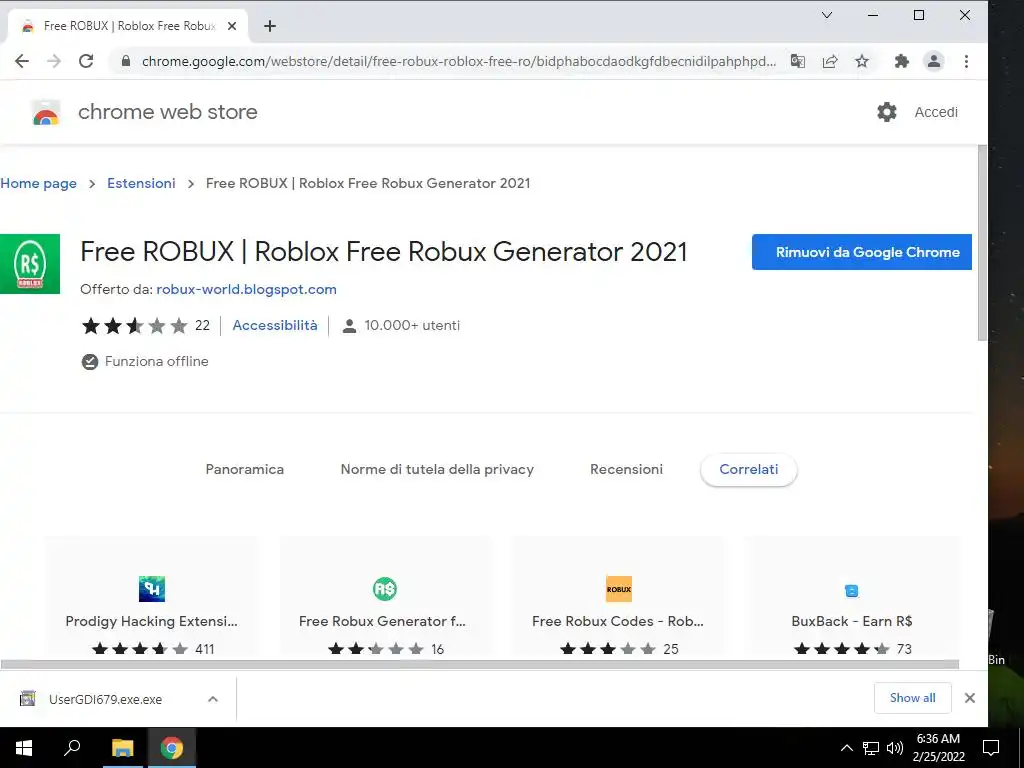Screen dimensions: 1024x768
Task: Click the Prodigy Hacking Extensi... title
Action: [152, 621]
